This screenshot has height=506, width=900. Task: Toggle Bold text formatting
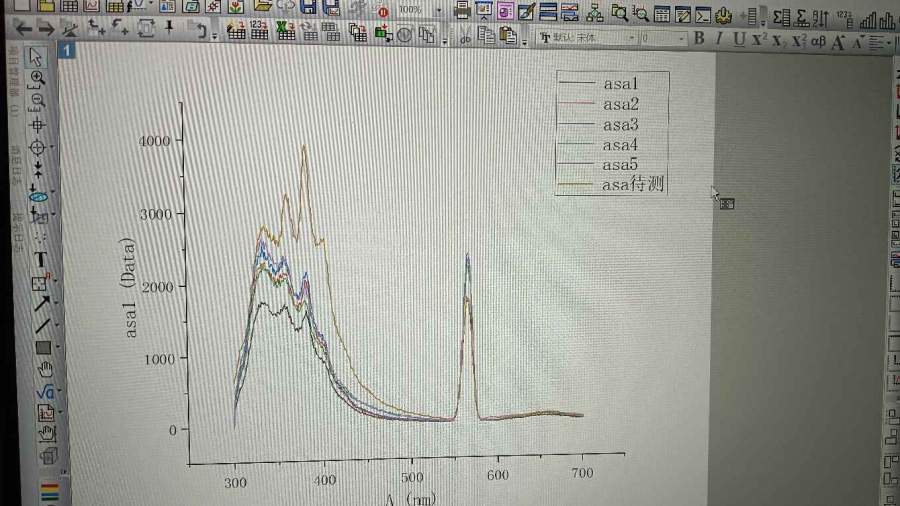[699, 39]
